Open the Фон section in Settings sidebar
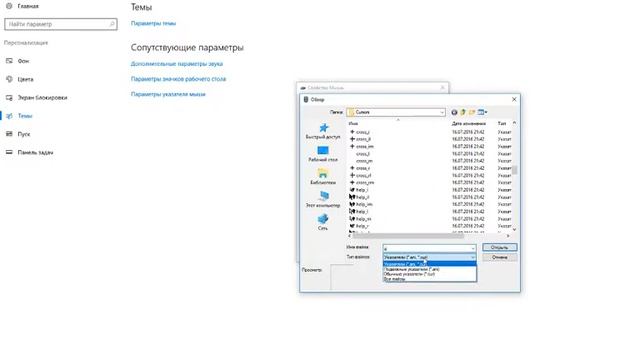 coord(23,61)
